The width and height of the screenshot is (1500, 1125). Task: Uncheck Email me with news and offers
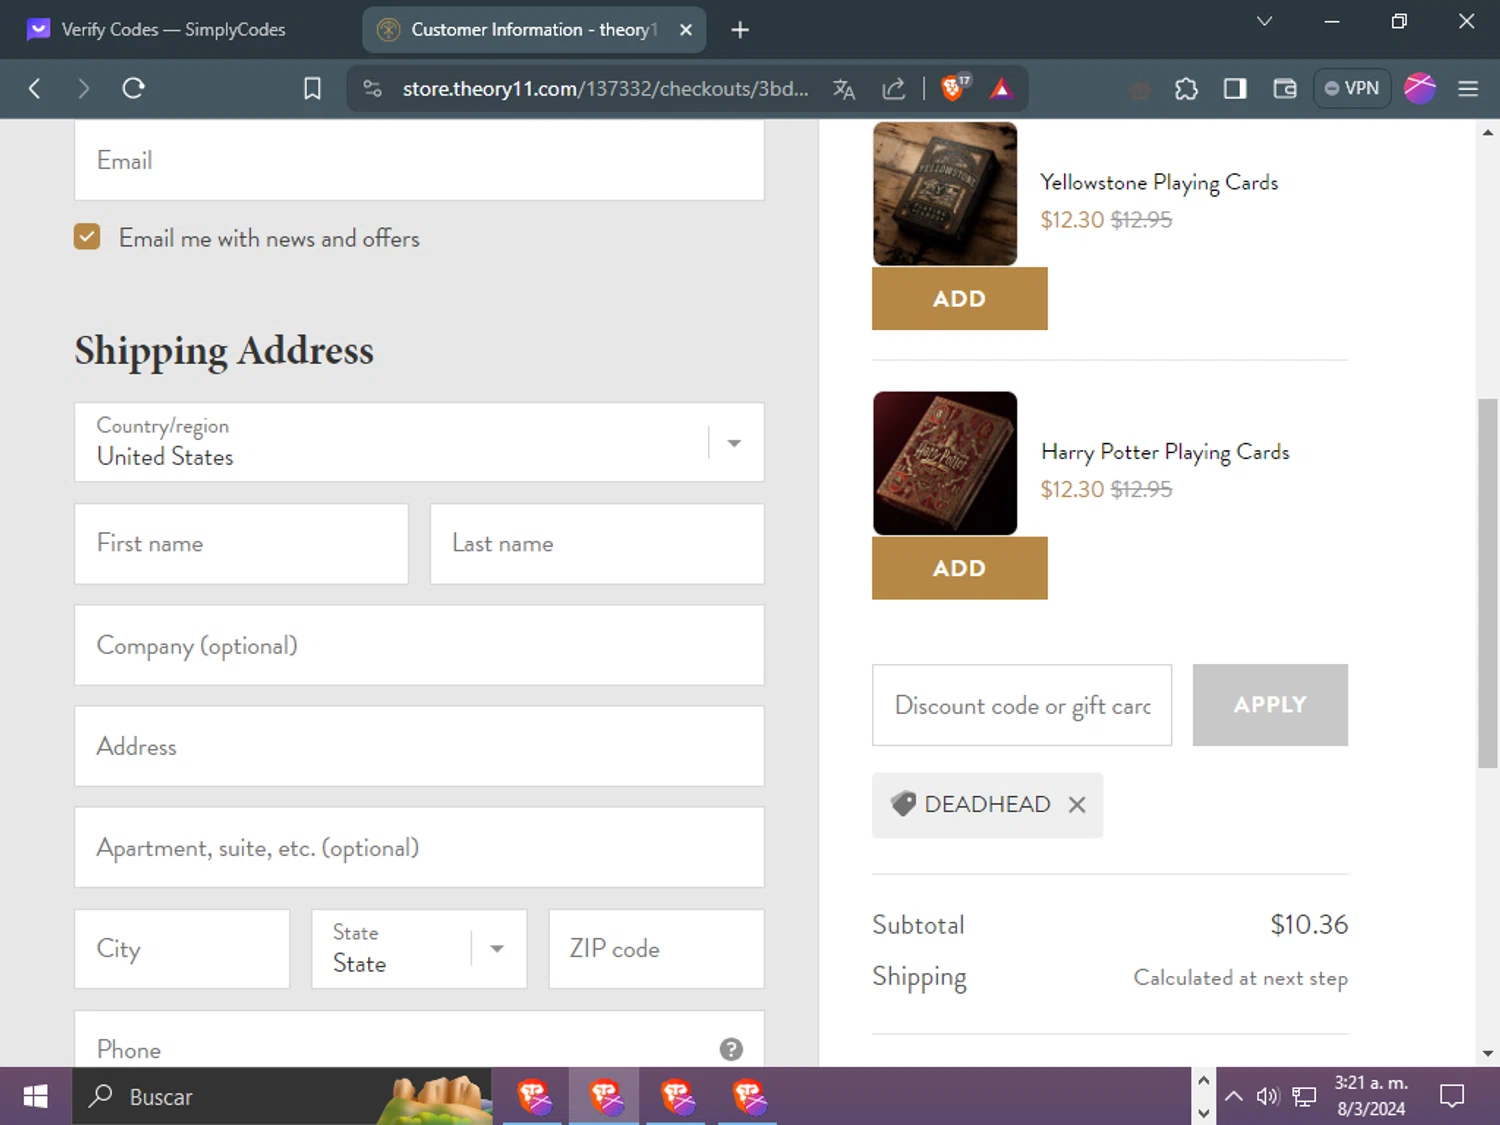point(87,237)
